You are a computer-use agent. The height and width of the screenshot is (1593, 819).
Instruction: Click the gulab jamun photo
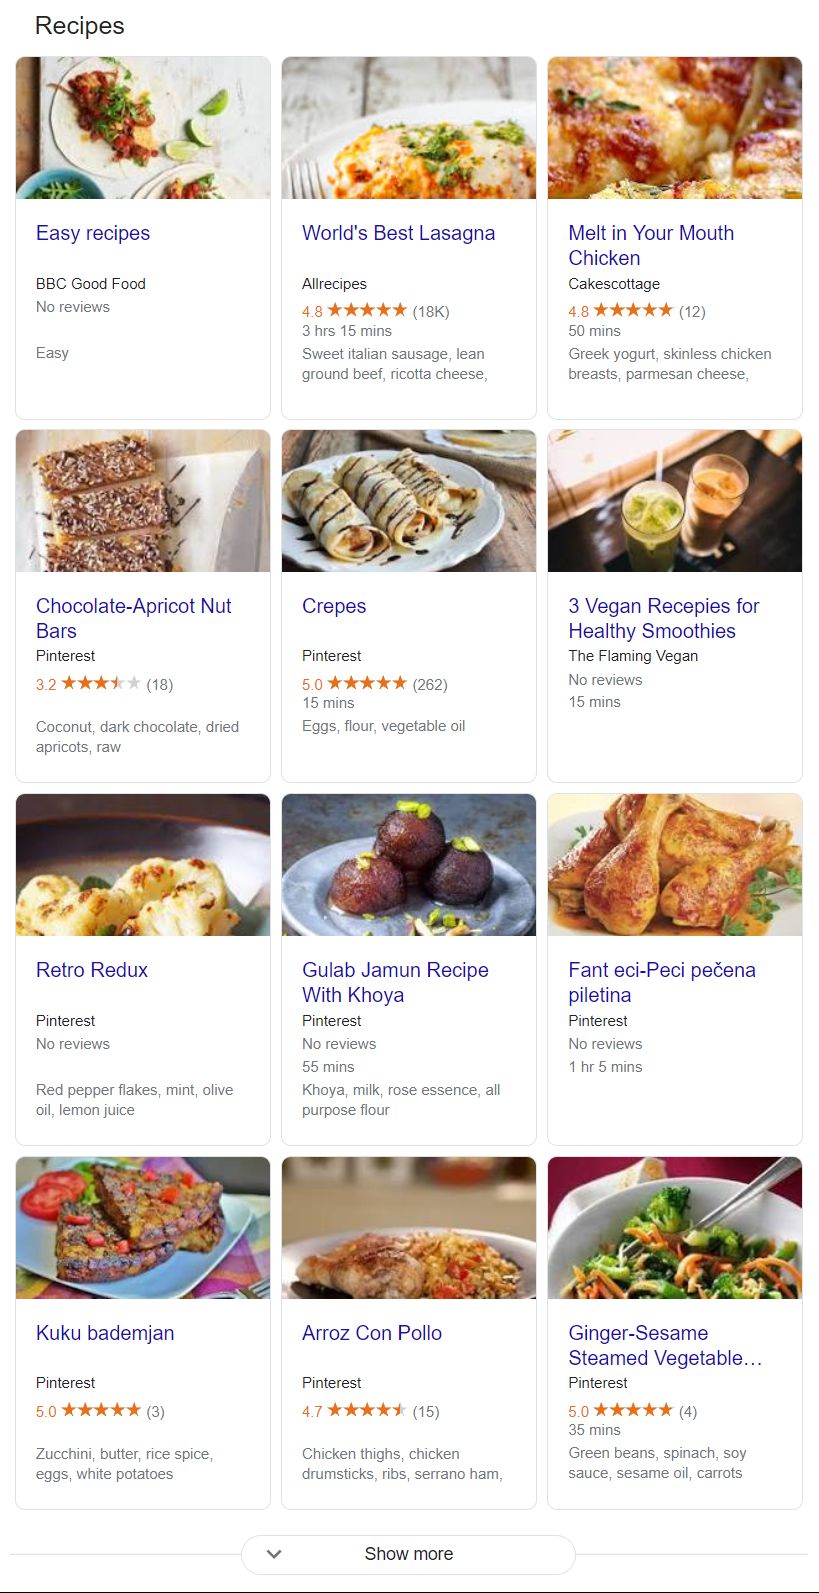click(x=409, y=865)
